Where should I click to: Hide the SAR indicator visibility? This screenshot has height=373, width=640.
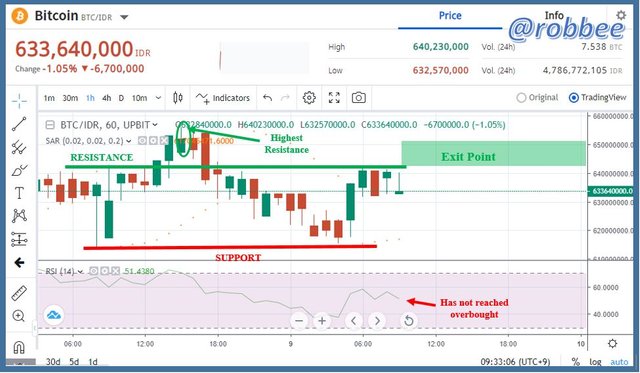tap(142, 141)
